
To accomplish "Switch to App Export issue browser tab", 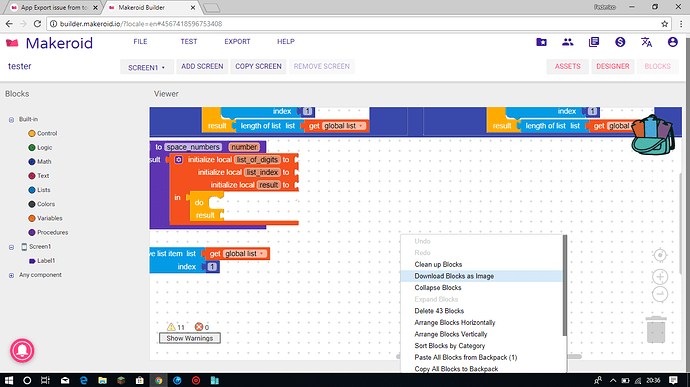I will [x=54, y=7].
